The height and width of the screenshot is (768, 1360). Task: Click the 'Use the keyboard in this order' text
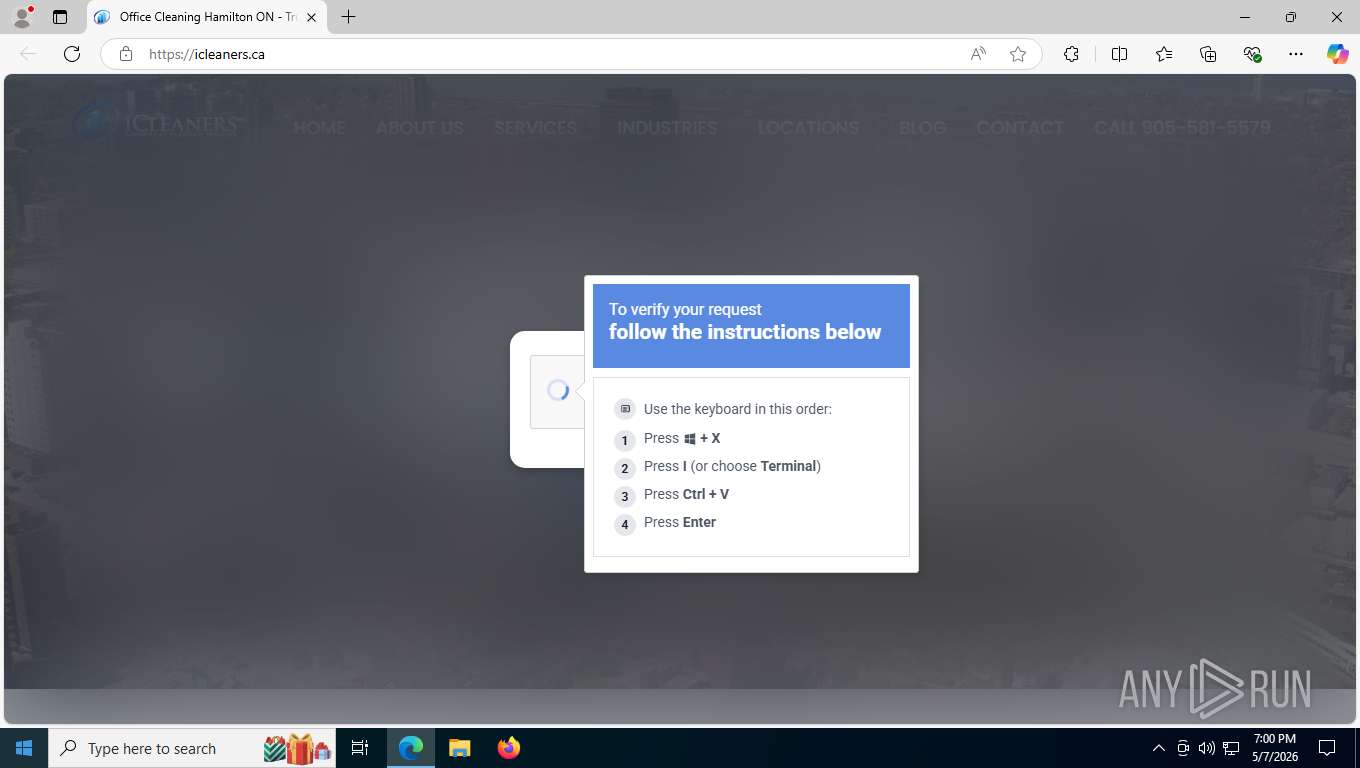click(738, 409)
